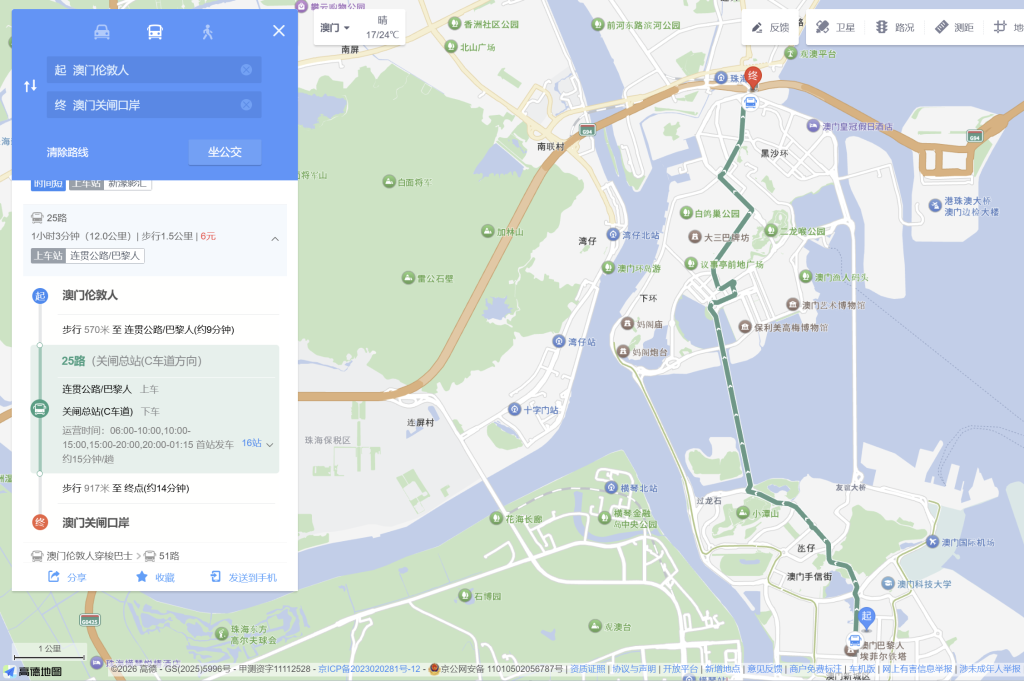Screen dimensions: 1024x681
Task: Toggle 路况 traffic conditions layer
Action: [x=895, y=27]
